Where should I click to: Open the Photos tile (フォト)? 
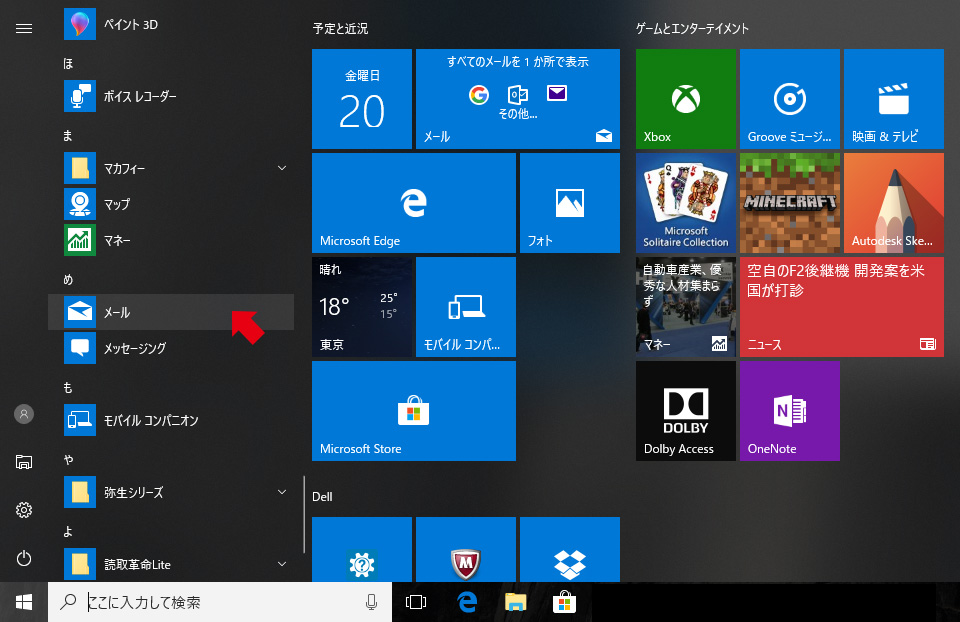[570, 203]
